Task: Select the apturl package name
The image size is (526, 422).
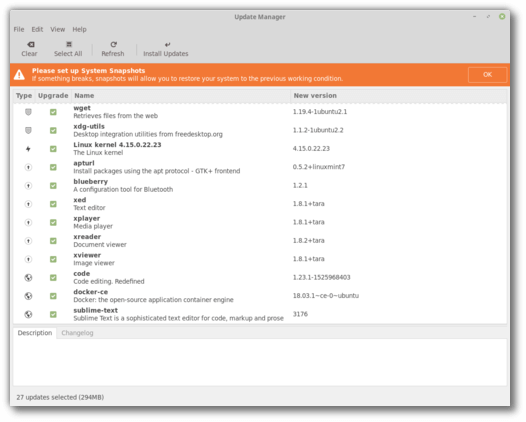Action: click(84, 163)
